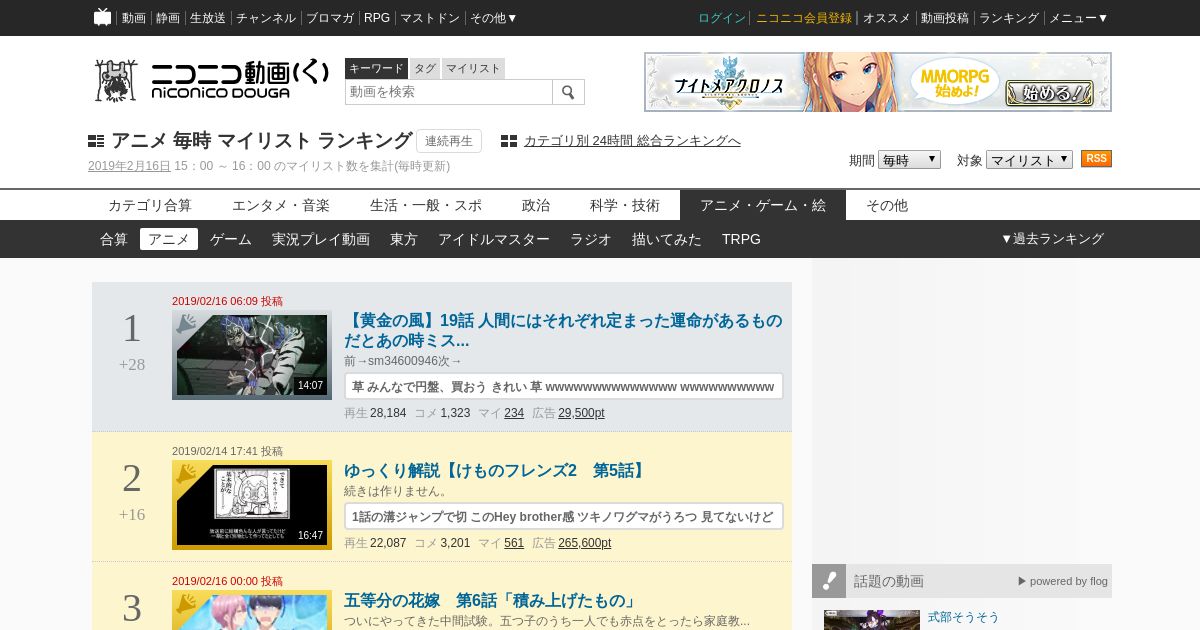Switch to 生活・一般・スポ tab
This screenshot has height=630, width=1200.
point(426,205)
